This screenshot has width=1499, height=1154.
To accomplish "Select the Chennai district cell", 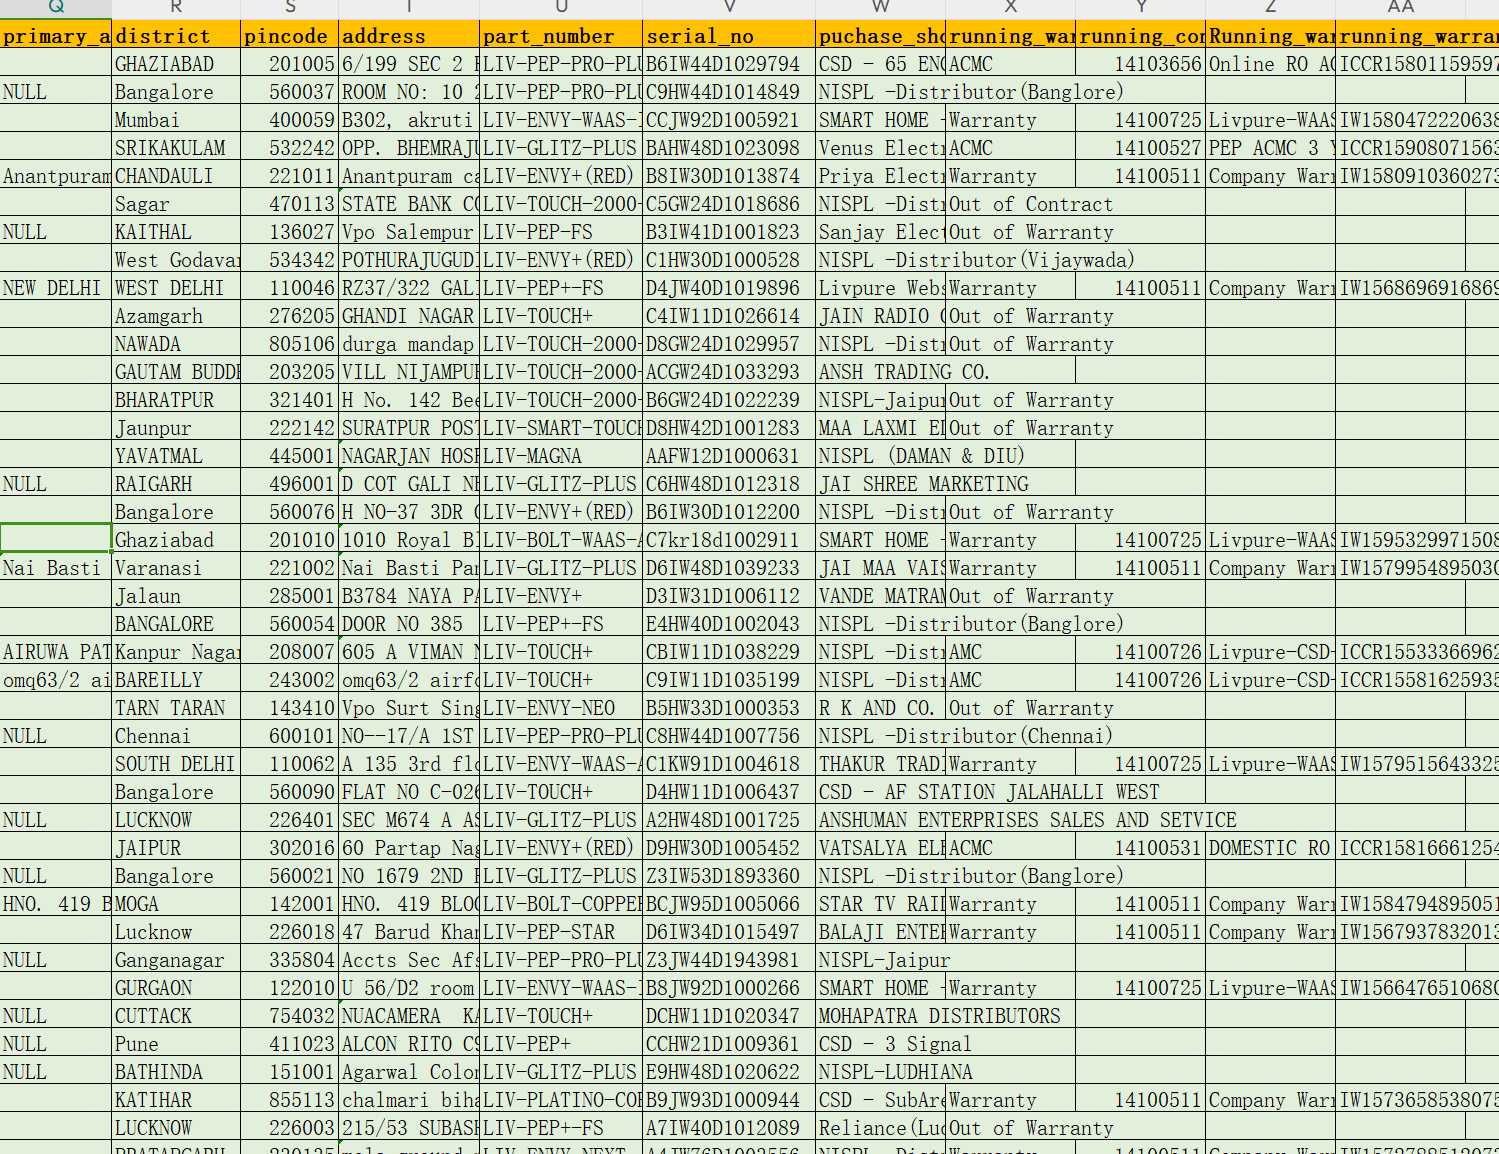I will click(x=176, y=736).
